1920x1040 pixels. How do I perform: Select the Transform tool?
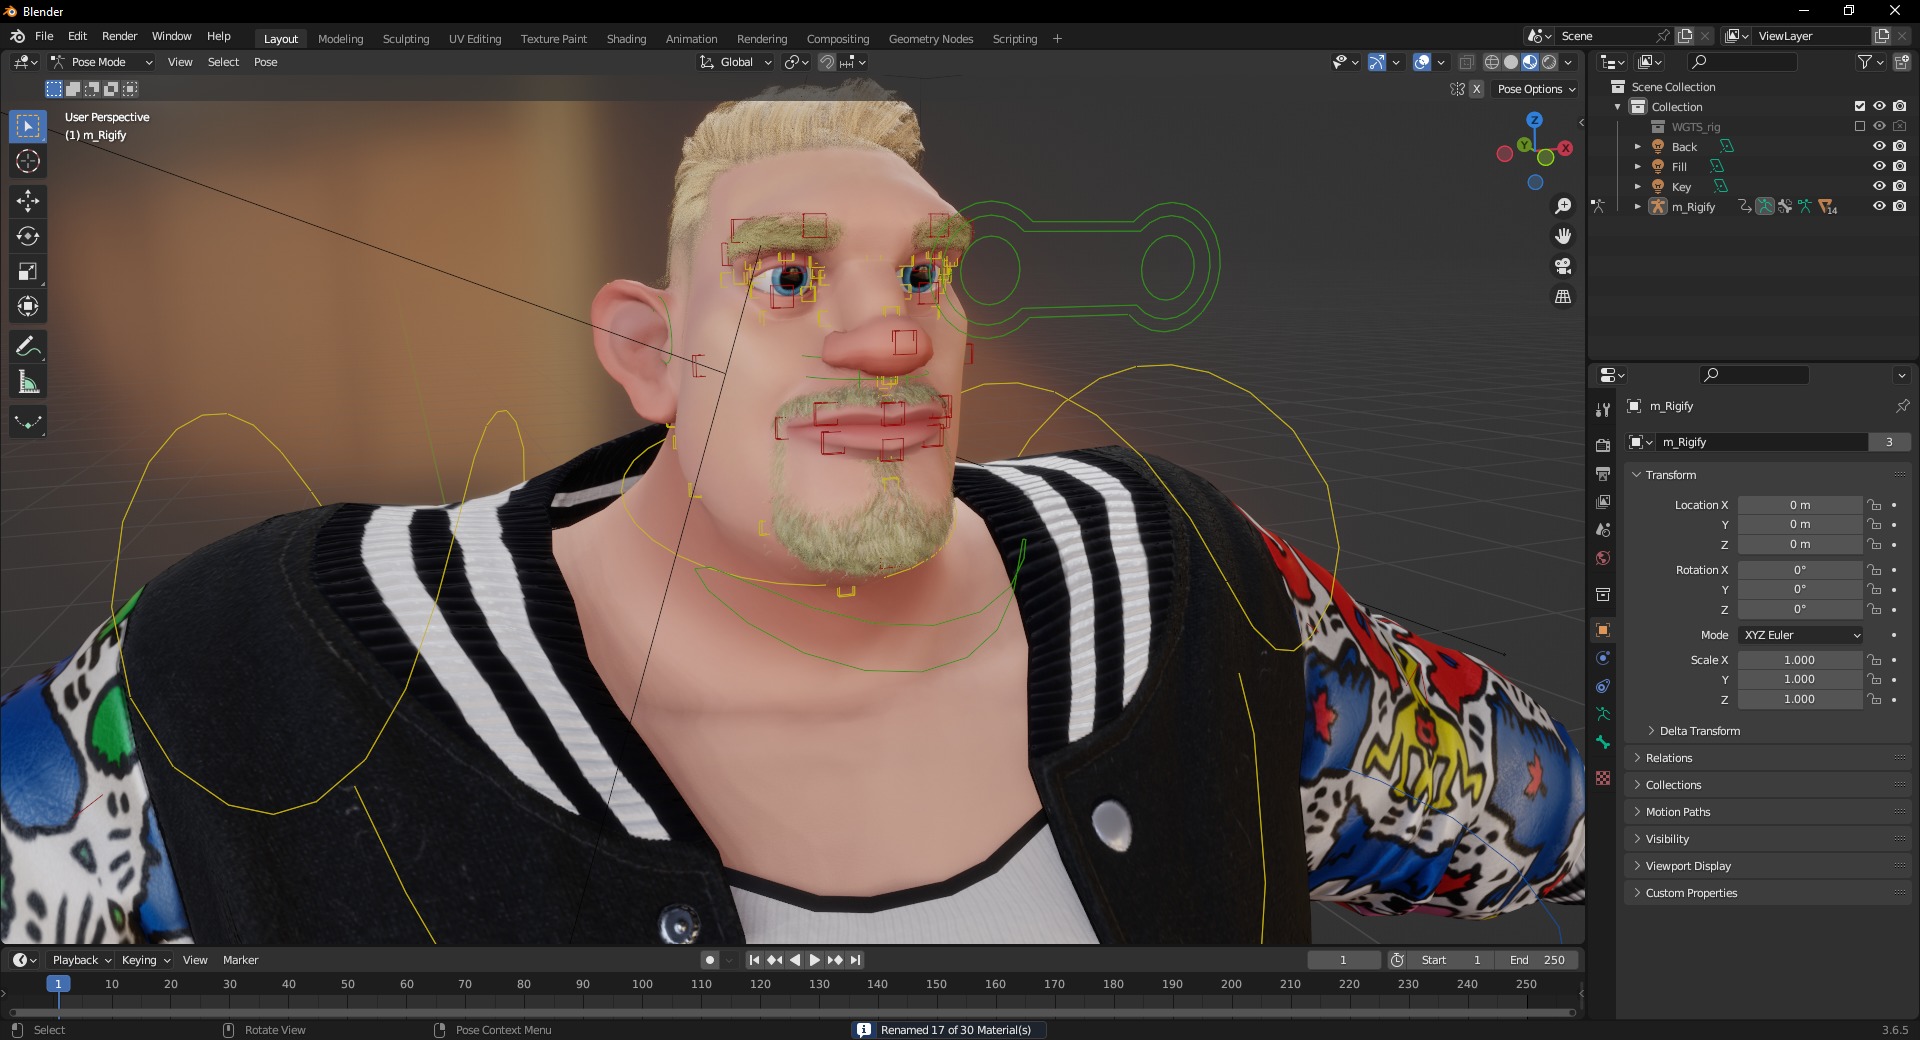point(28,306)
